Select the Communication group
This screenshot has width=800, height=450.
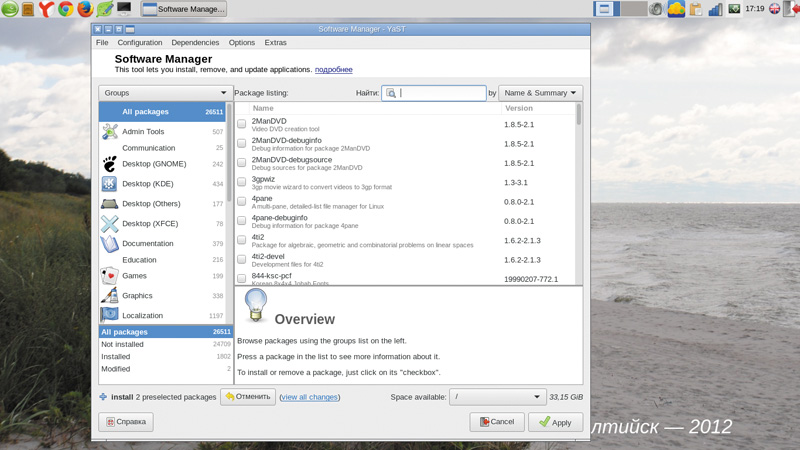[x=162, y=148]
